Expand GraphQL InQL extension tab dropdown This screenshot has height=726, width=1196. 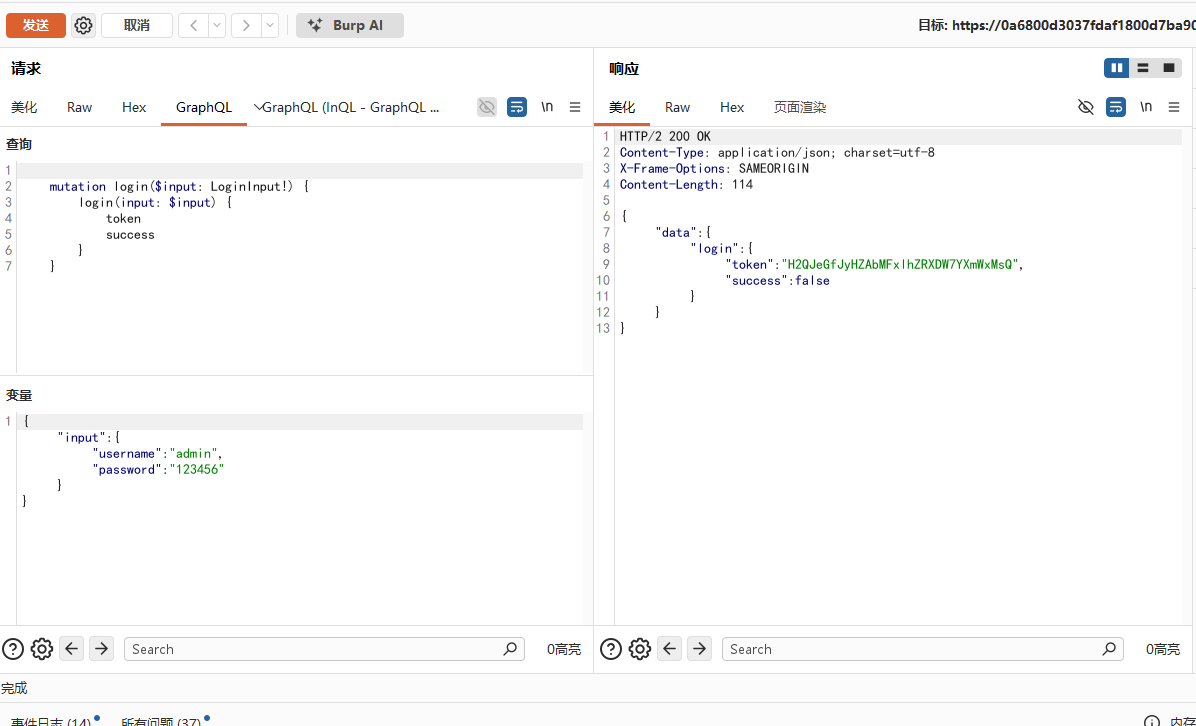coord(259,107)
